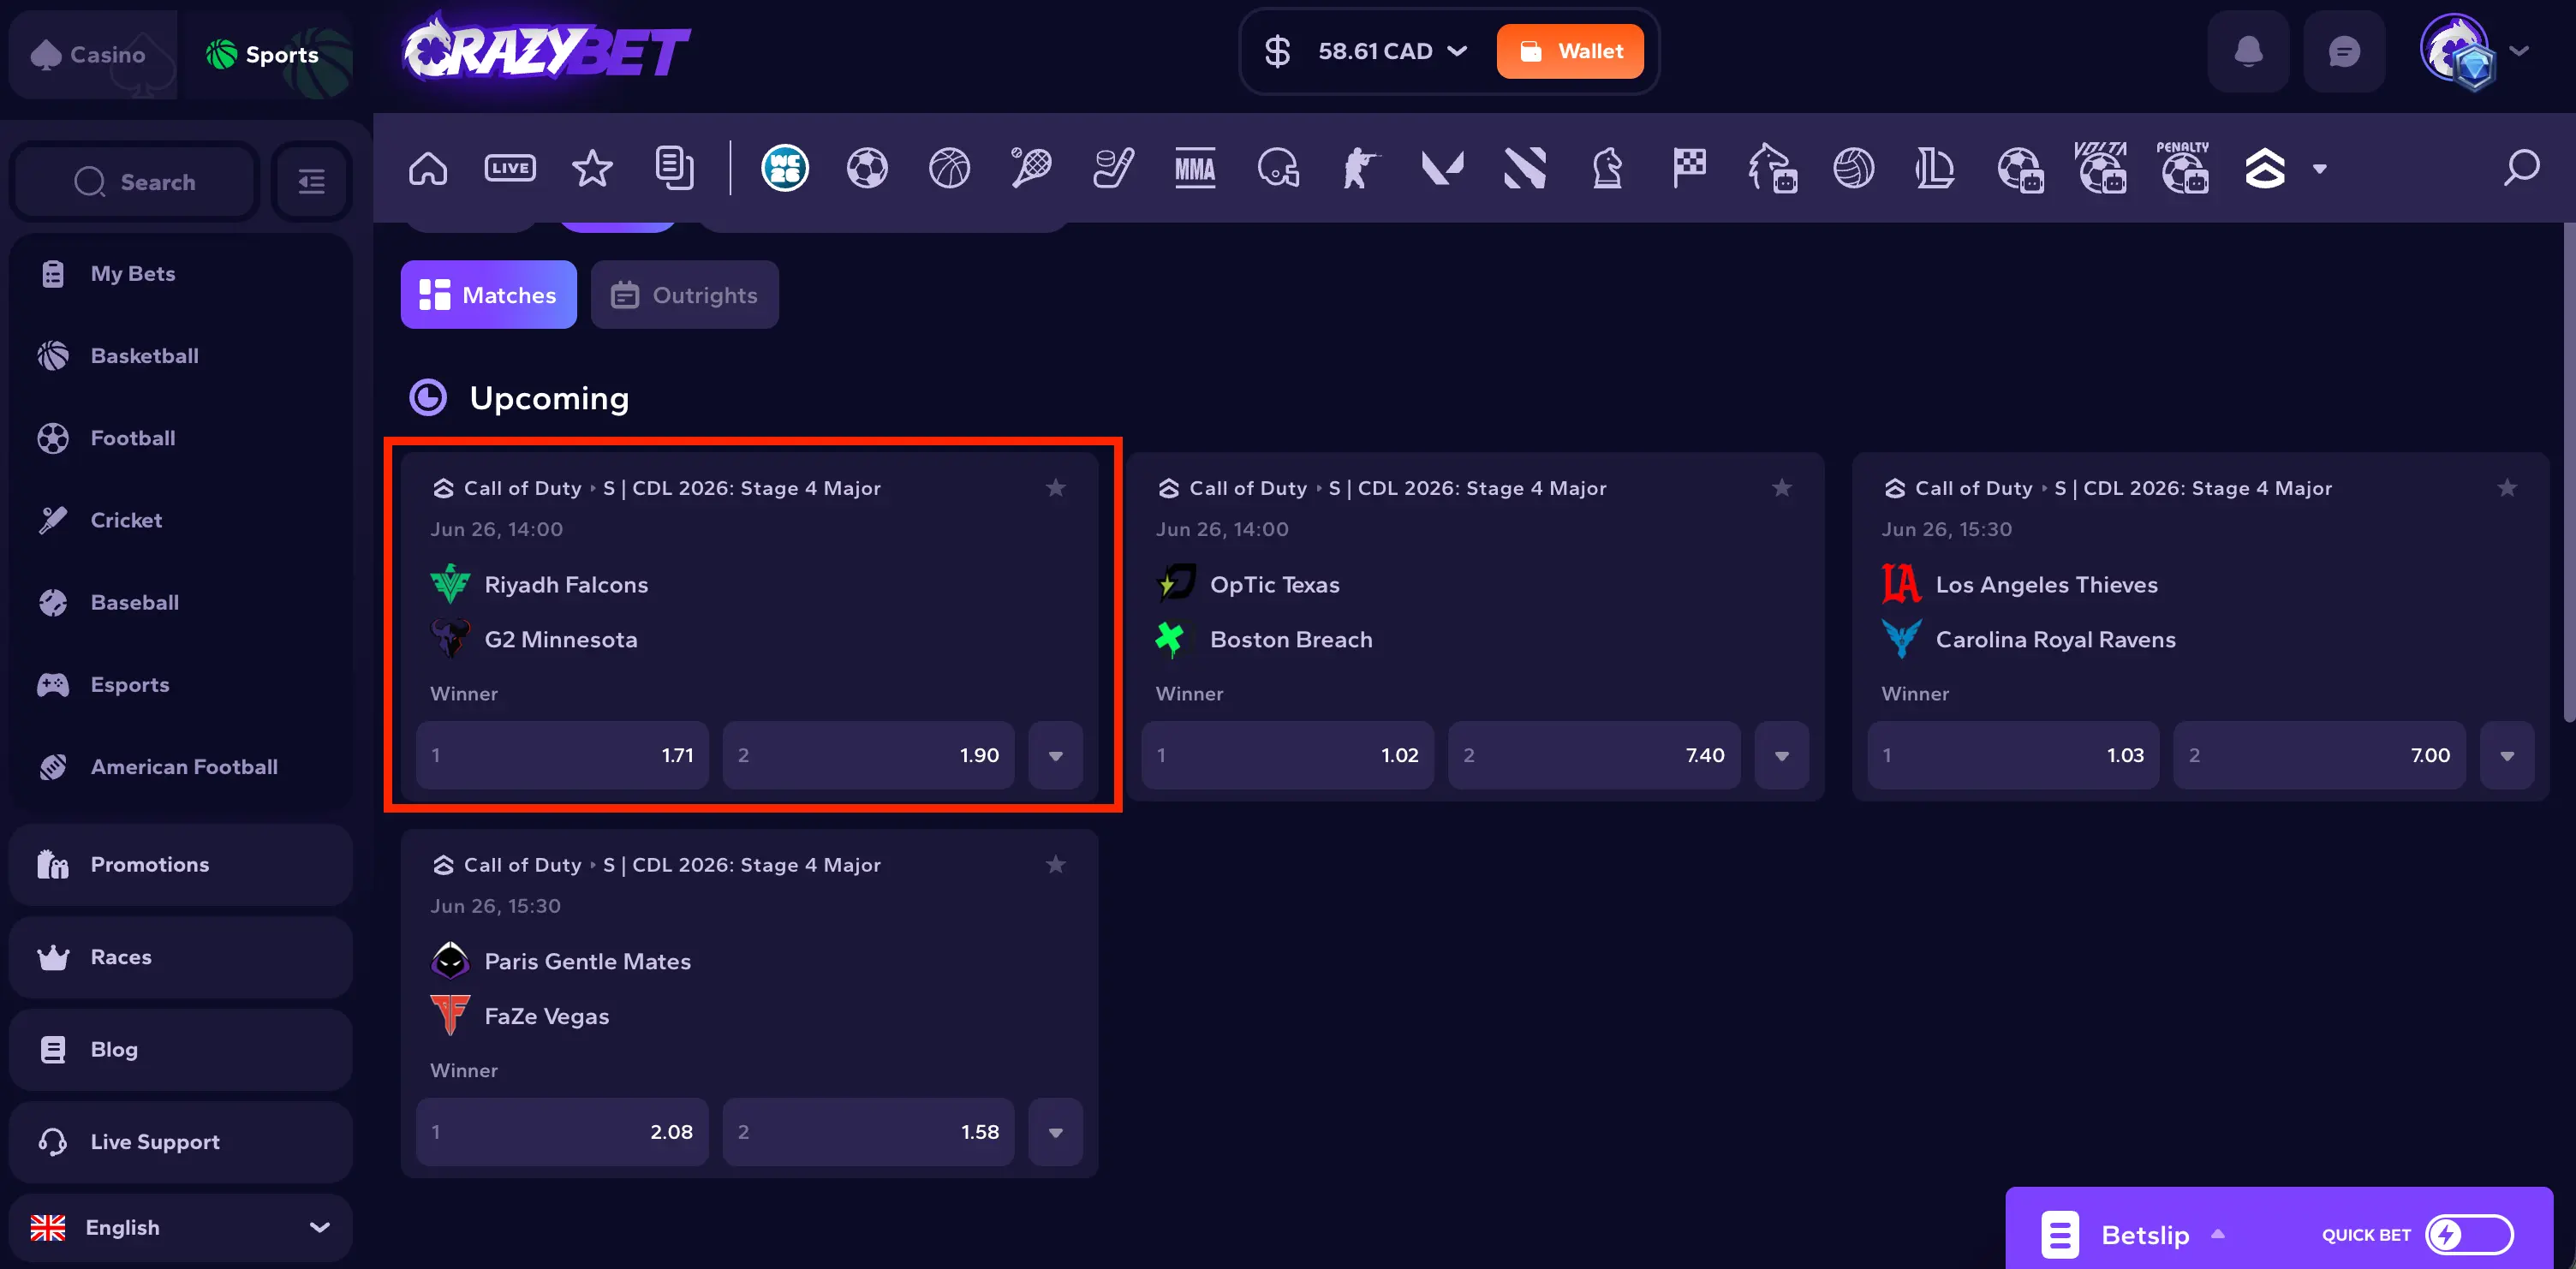Open the sports search magnifier icon
This screenshot has height=1269, width=2576.
2521,168
